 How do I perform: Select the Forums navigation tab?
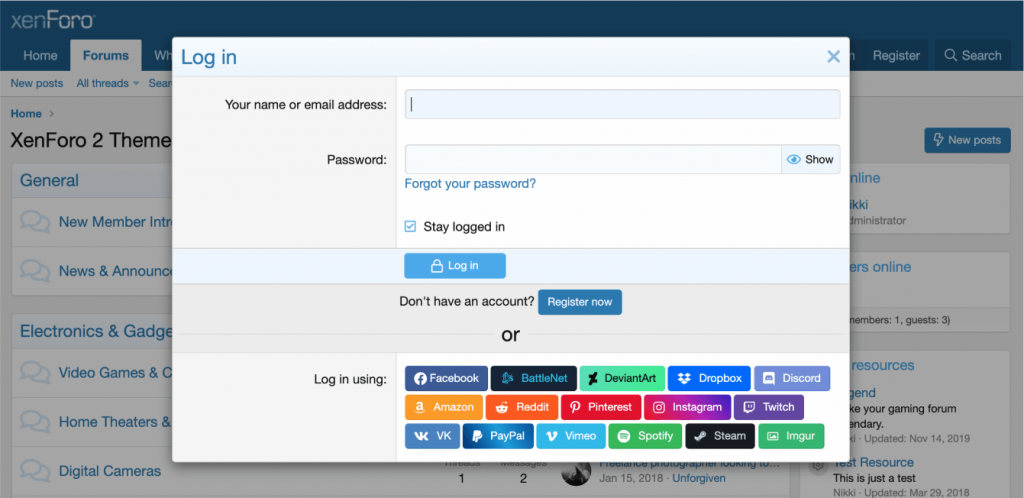106,55
